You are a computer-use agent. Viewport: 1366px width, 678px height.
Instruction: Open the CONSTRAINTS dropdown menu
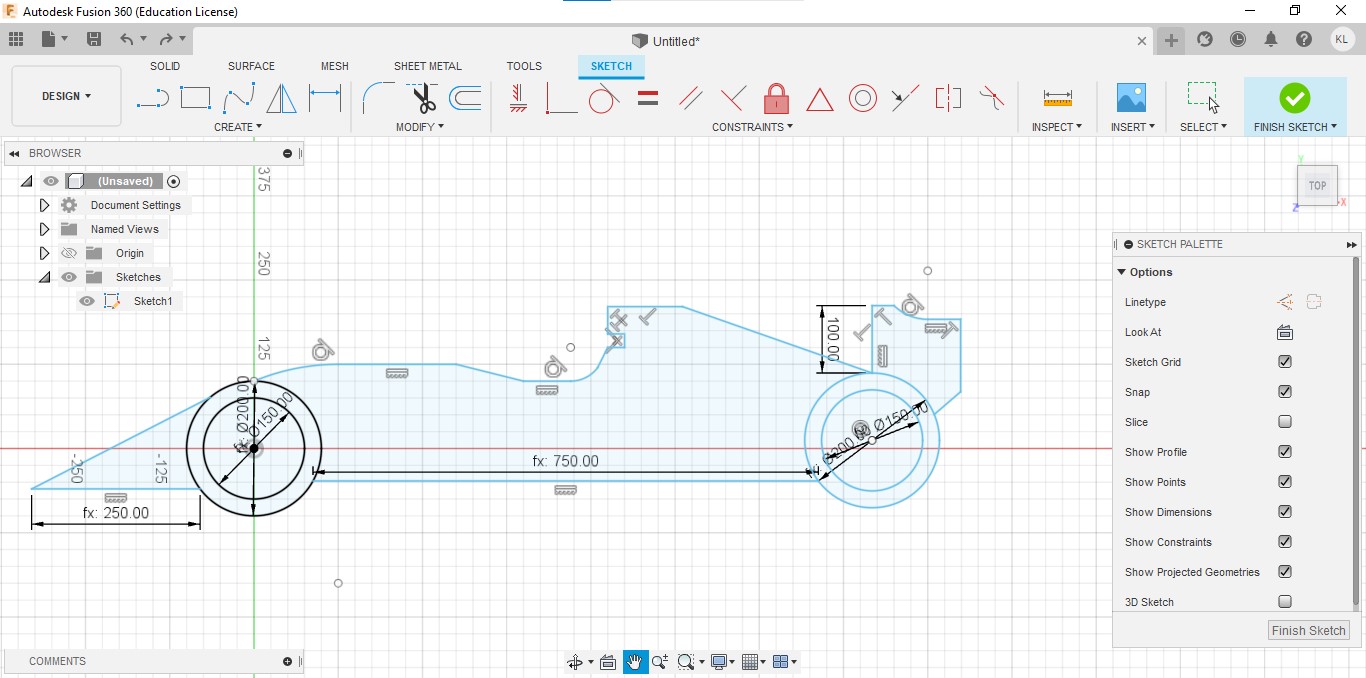tap(753, 127)
